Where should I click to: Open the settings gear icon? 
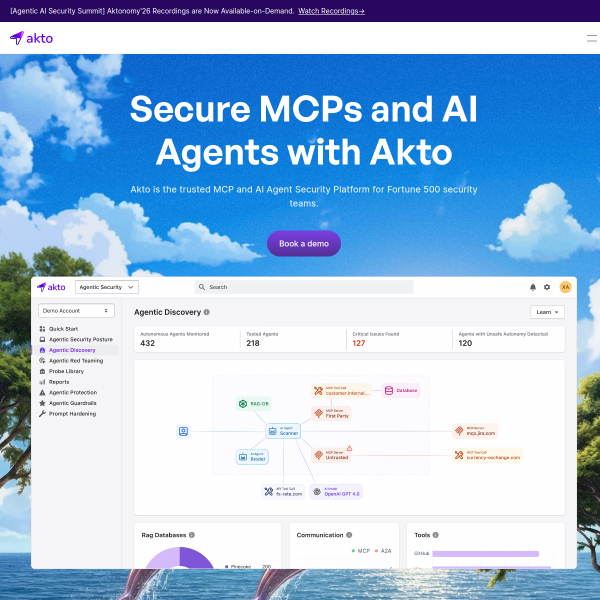point(547,287)
